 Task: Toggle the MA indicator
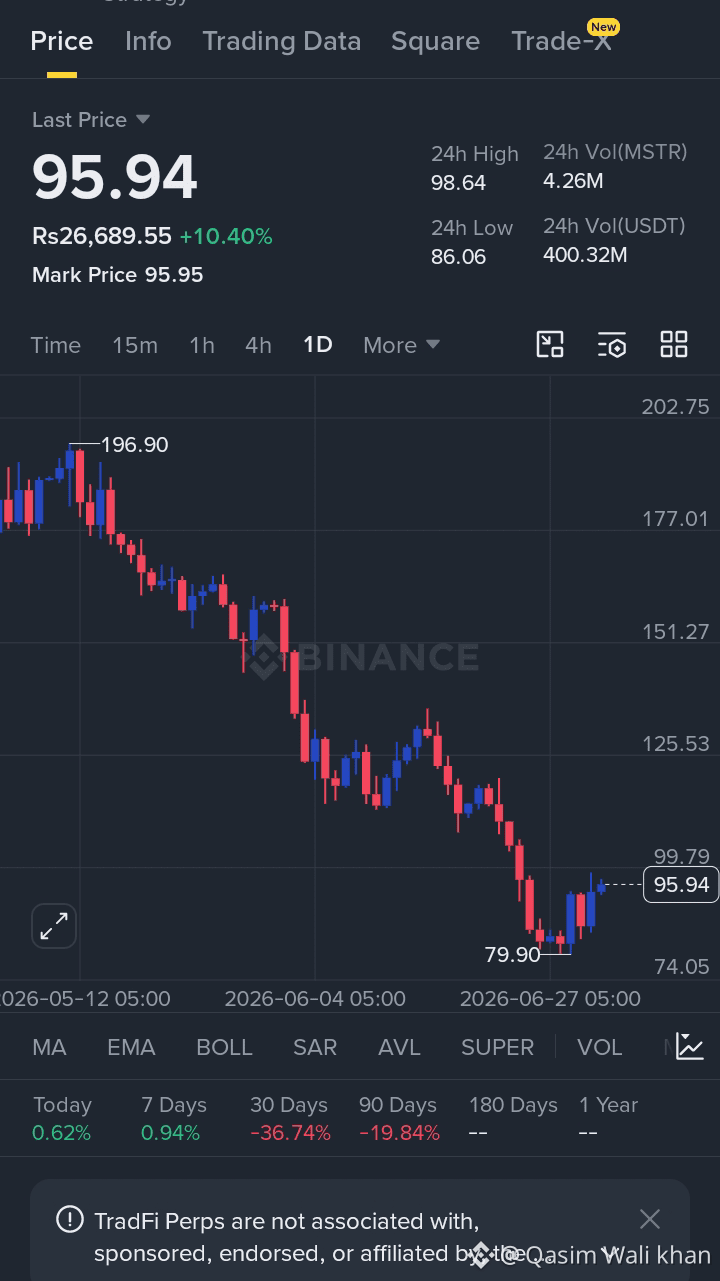point(49,1047)
